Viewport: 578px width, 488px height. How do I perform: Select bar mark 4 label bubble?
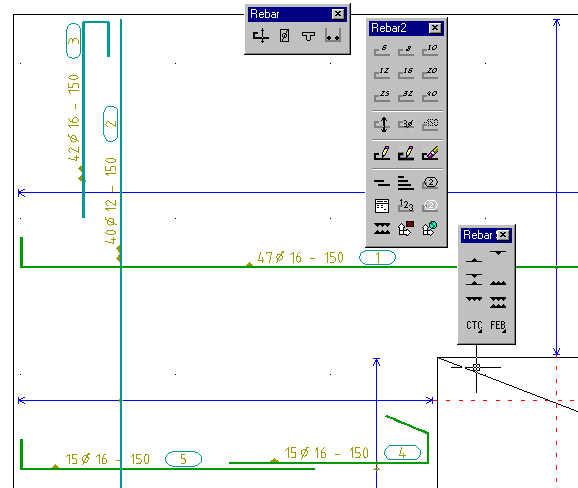click(402, 452)
